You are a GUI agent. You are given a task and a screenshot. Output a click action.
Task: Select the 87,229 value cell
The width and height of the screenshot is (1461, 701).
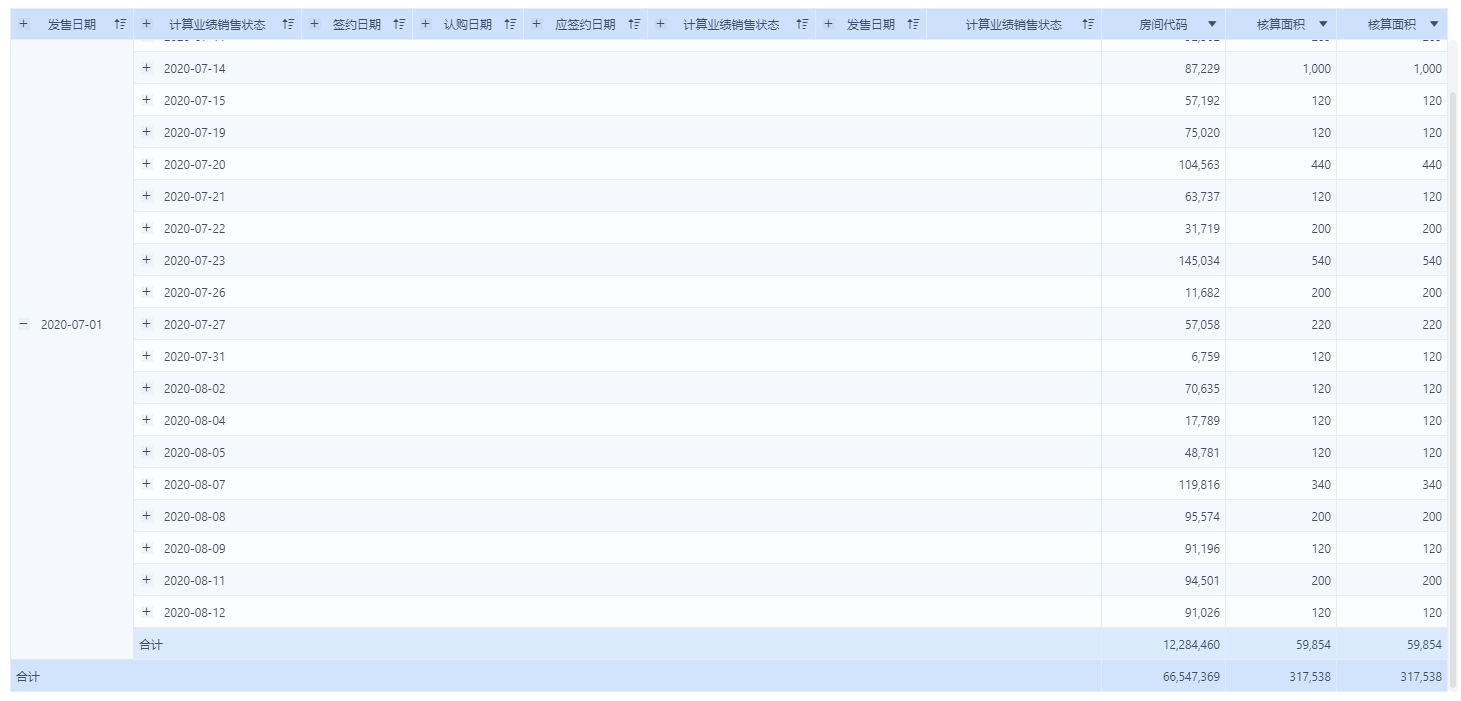coord(1164,68)
